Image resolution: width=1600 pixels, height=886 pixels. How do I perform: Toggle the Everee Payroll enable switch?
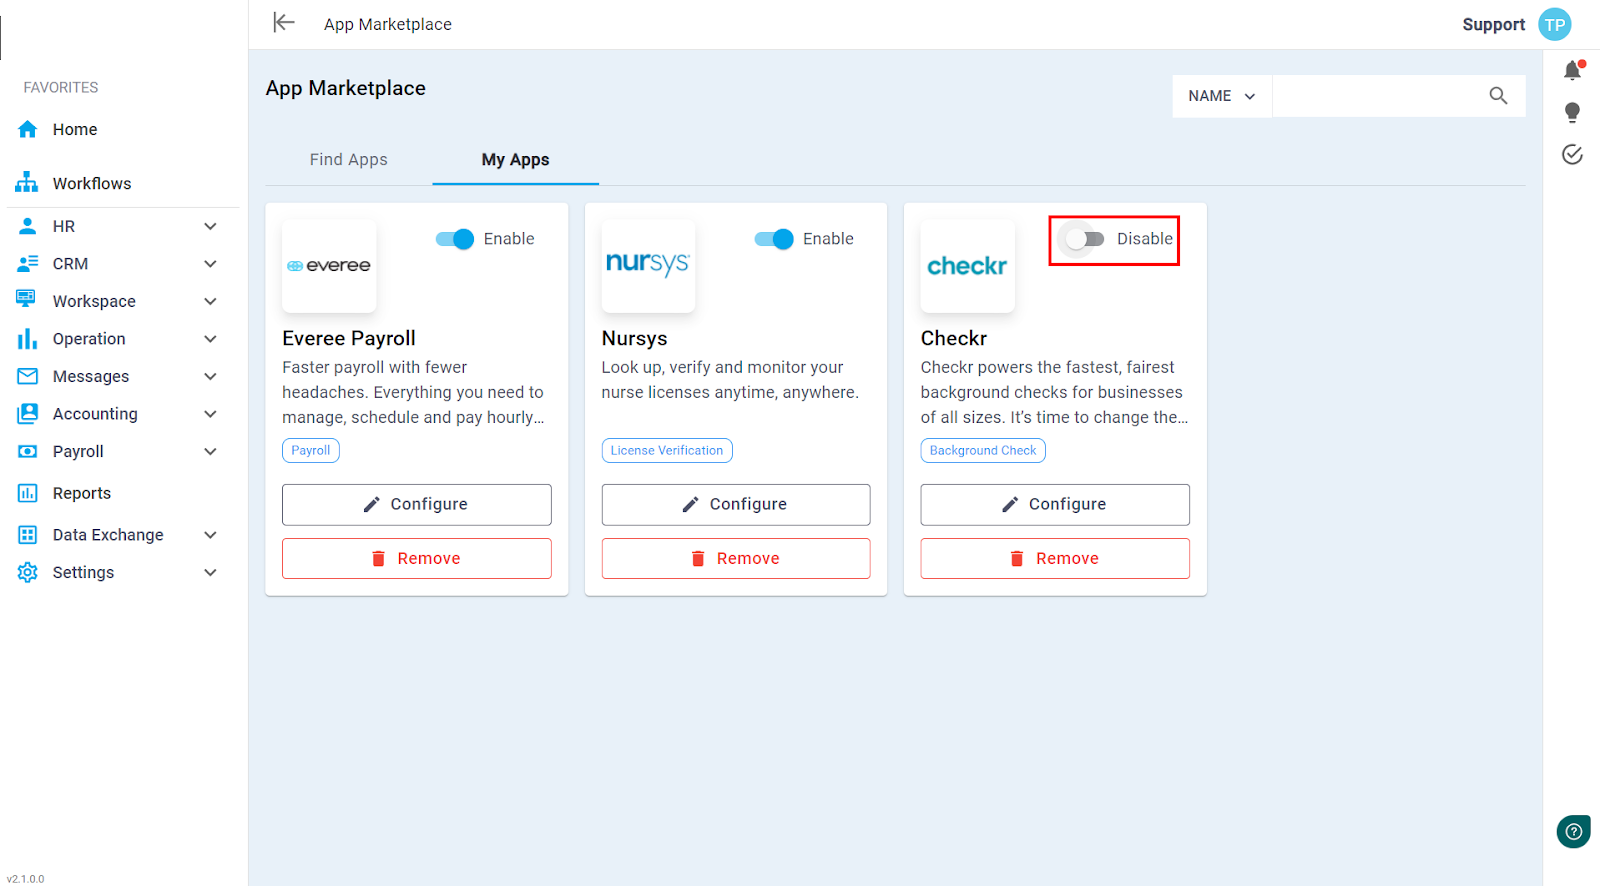[455, 239]
